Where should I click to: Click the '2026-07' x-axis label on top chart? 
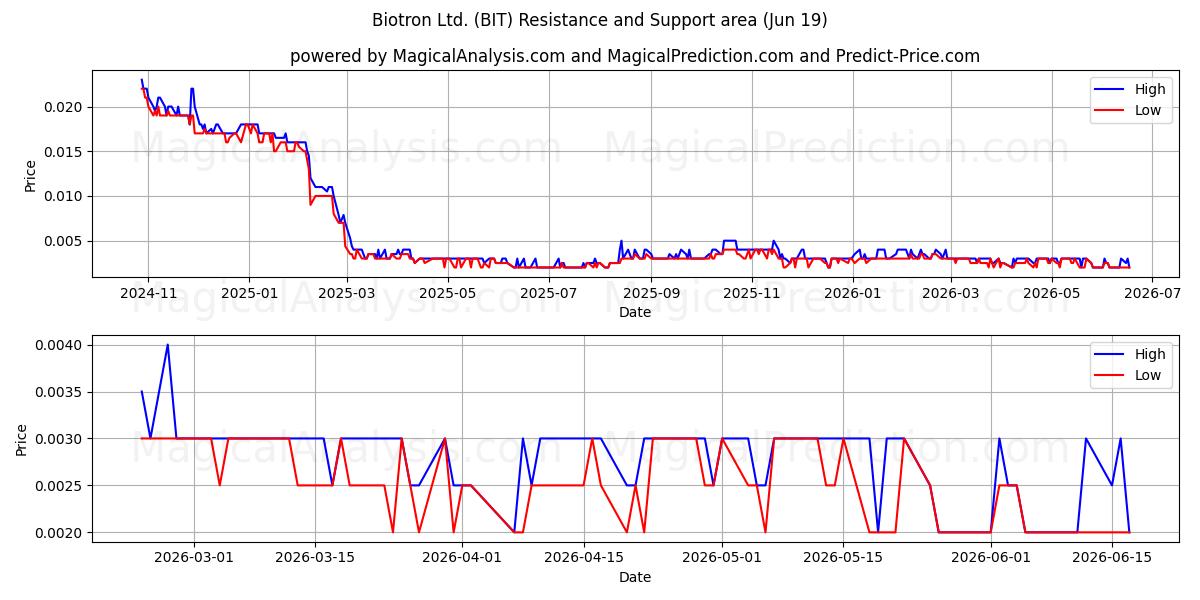click(x=1152, y=293)
